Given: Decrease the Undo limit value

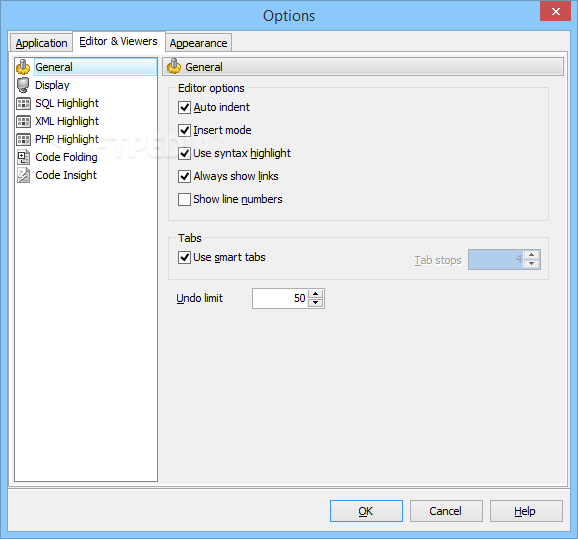Looking at the screenshot, I should (x=316, y=303).
